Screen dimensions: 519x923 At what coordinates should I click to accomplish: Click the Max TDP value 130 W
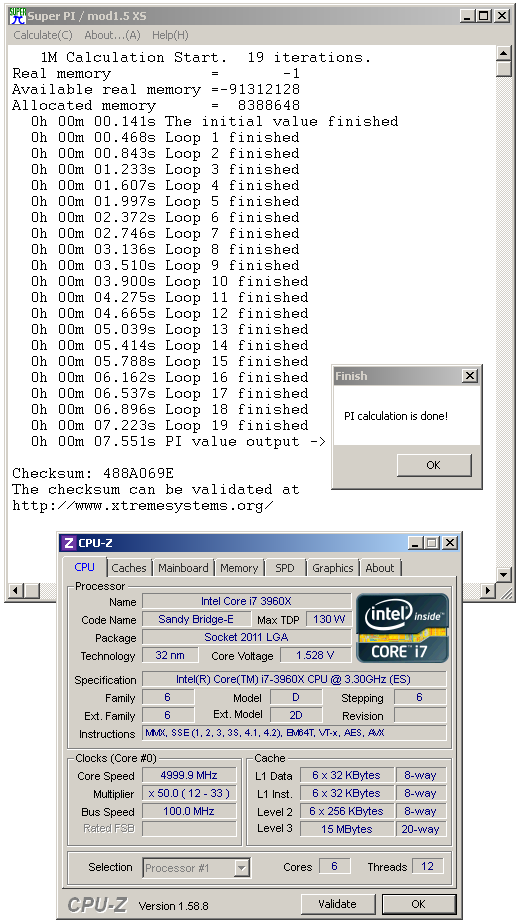point(329,619)
